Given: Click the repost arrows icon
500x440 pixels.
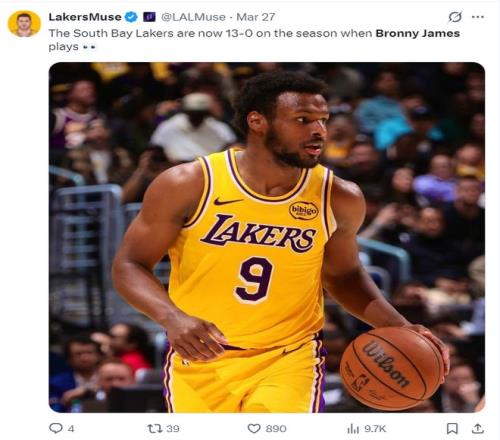Looking at the screenshot, I should pyautogui.click(x=155, y=428).
